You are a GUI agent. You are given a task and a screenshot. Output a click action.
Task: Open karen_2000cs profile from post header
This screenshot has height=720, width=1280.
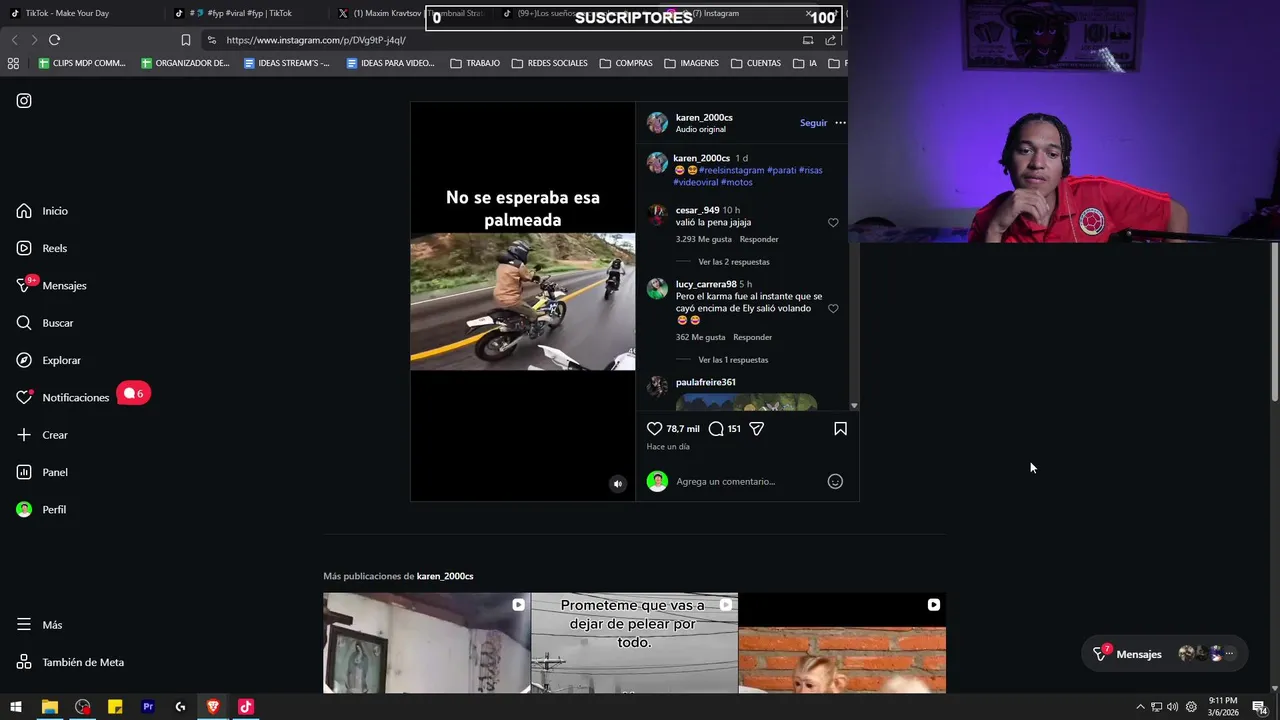pos(704,117)
